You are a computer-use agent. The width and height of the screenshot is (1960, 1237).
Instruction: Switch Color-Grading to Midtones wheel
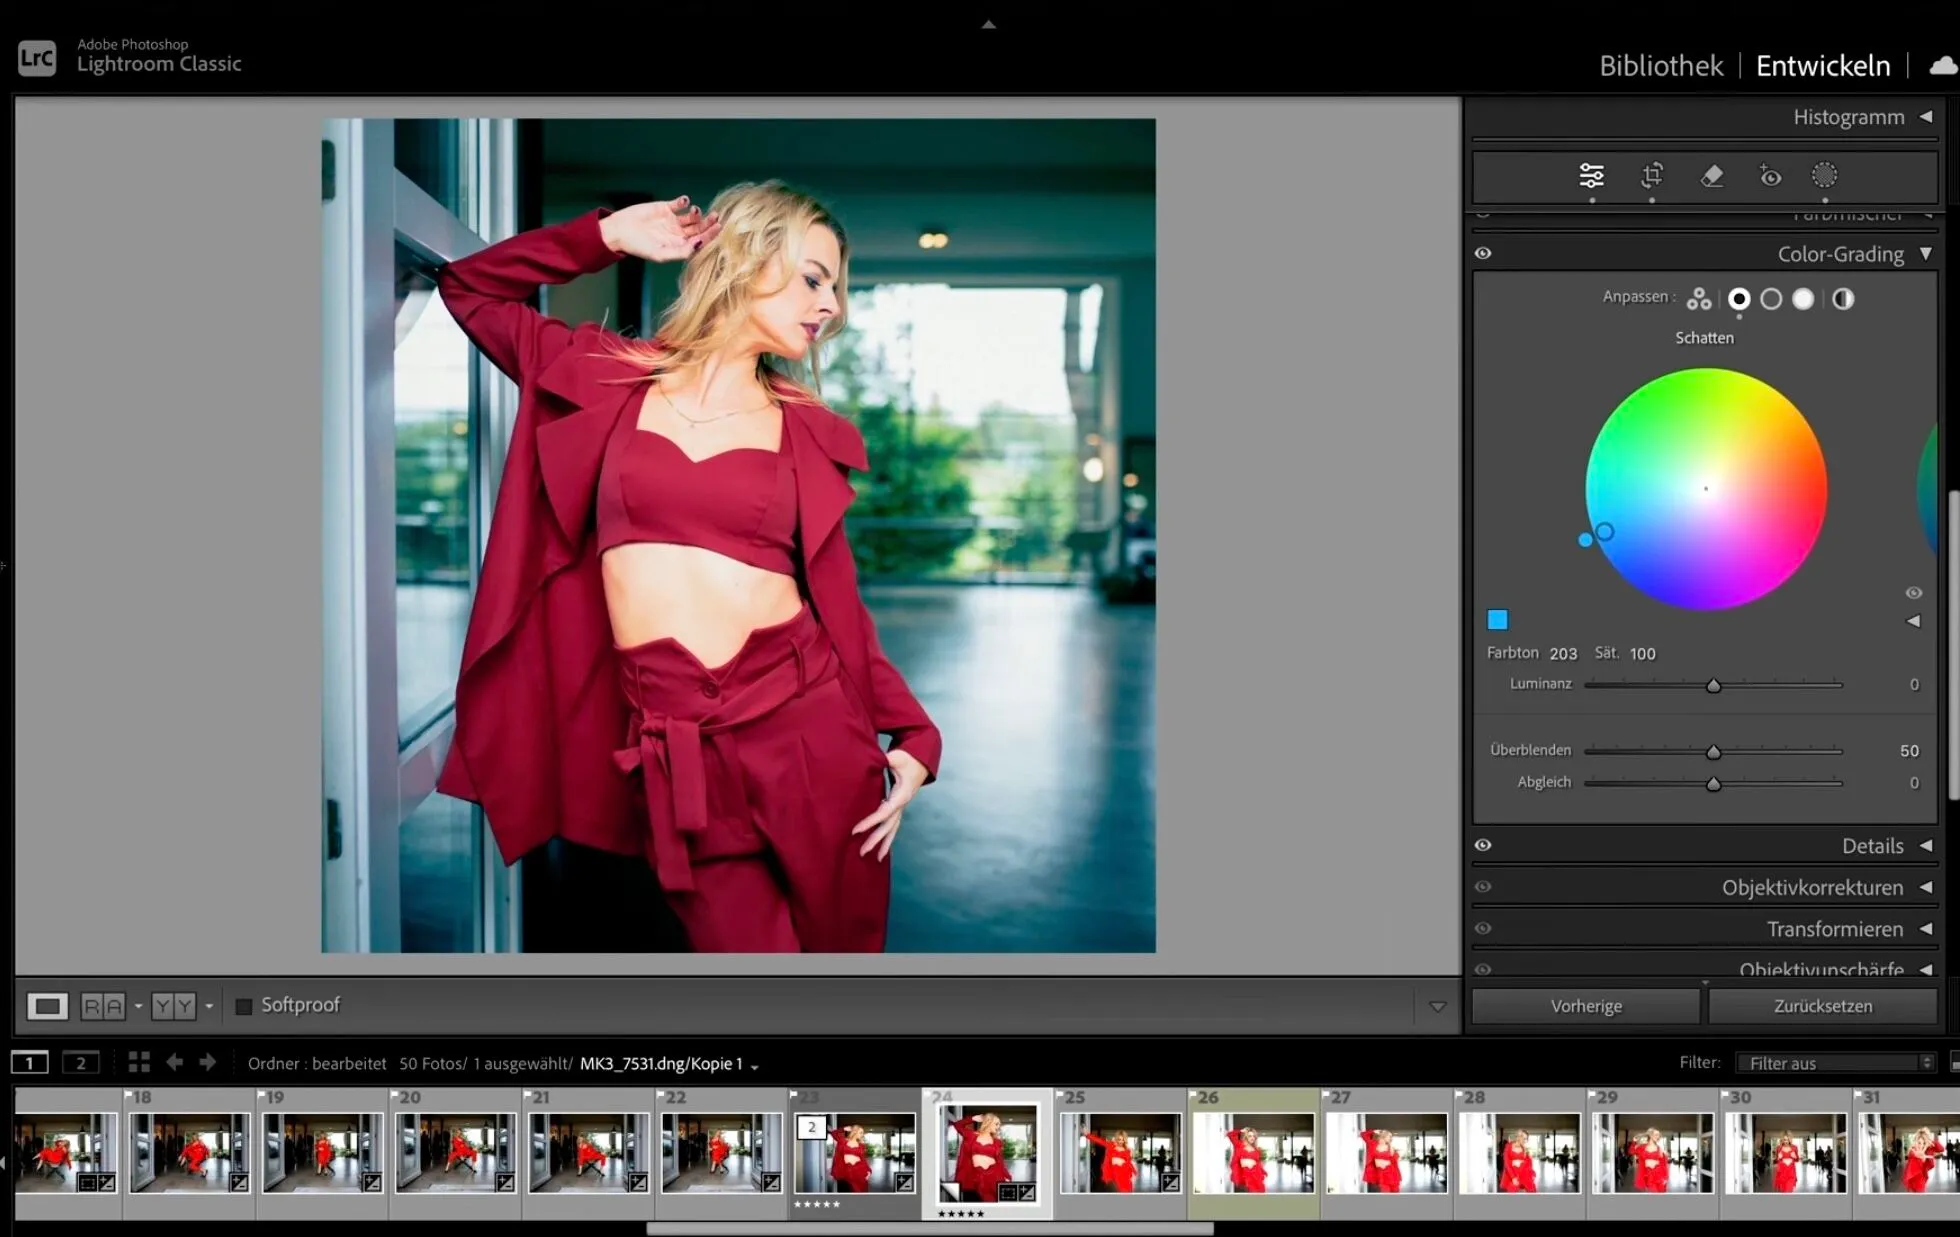pos(1772,299)
